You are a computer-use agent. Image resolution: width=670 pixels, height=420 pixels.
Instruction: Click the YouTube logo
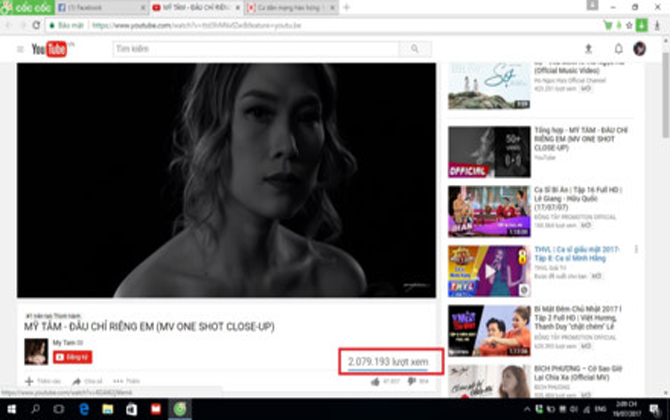point(49,49)
